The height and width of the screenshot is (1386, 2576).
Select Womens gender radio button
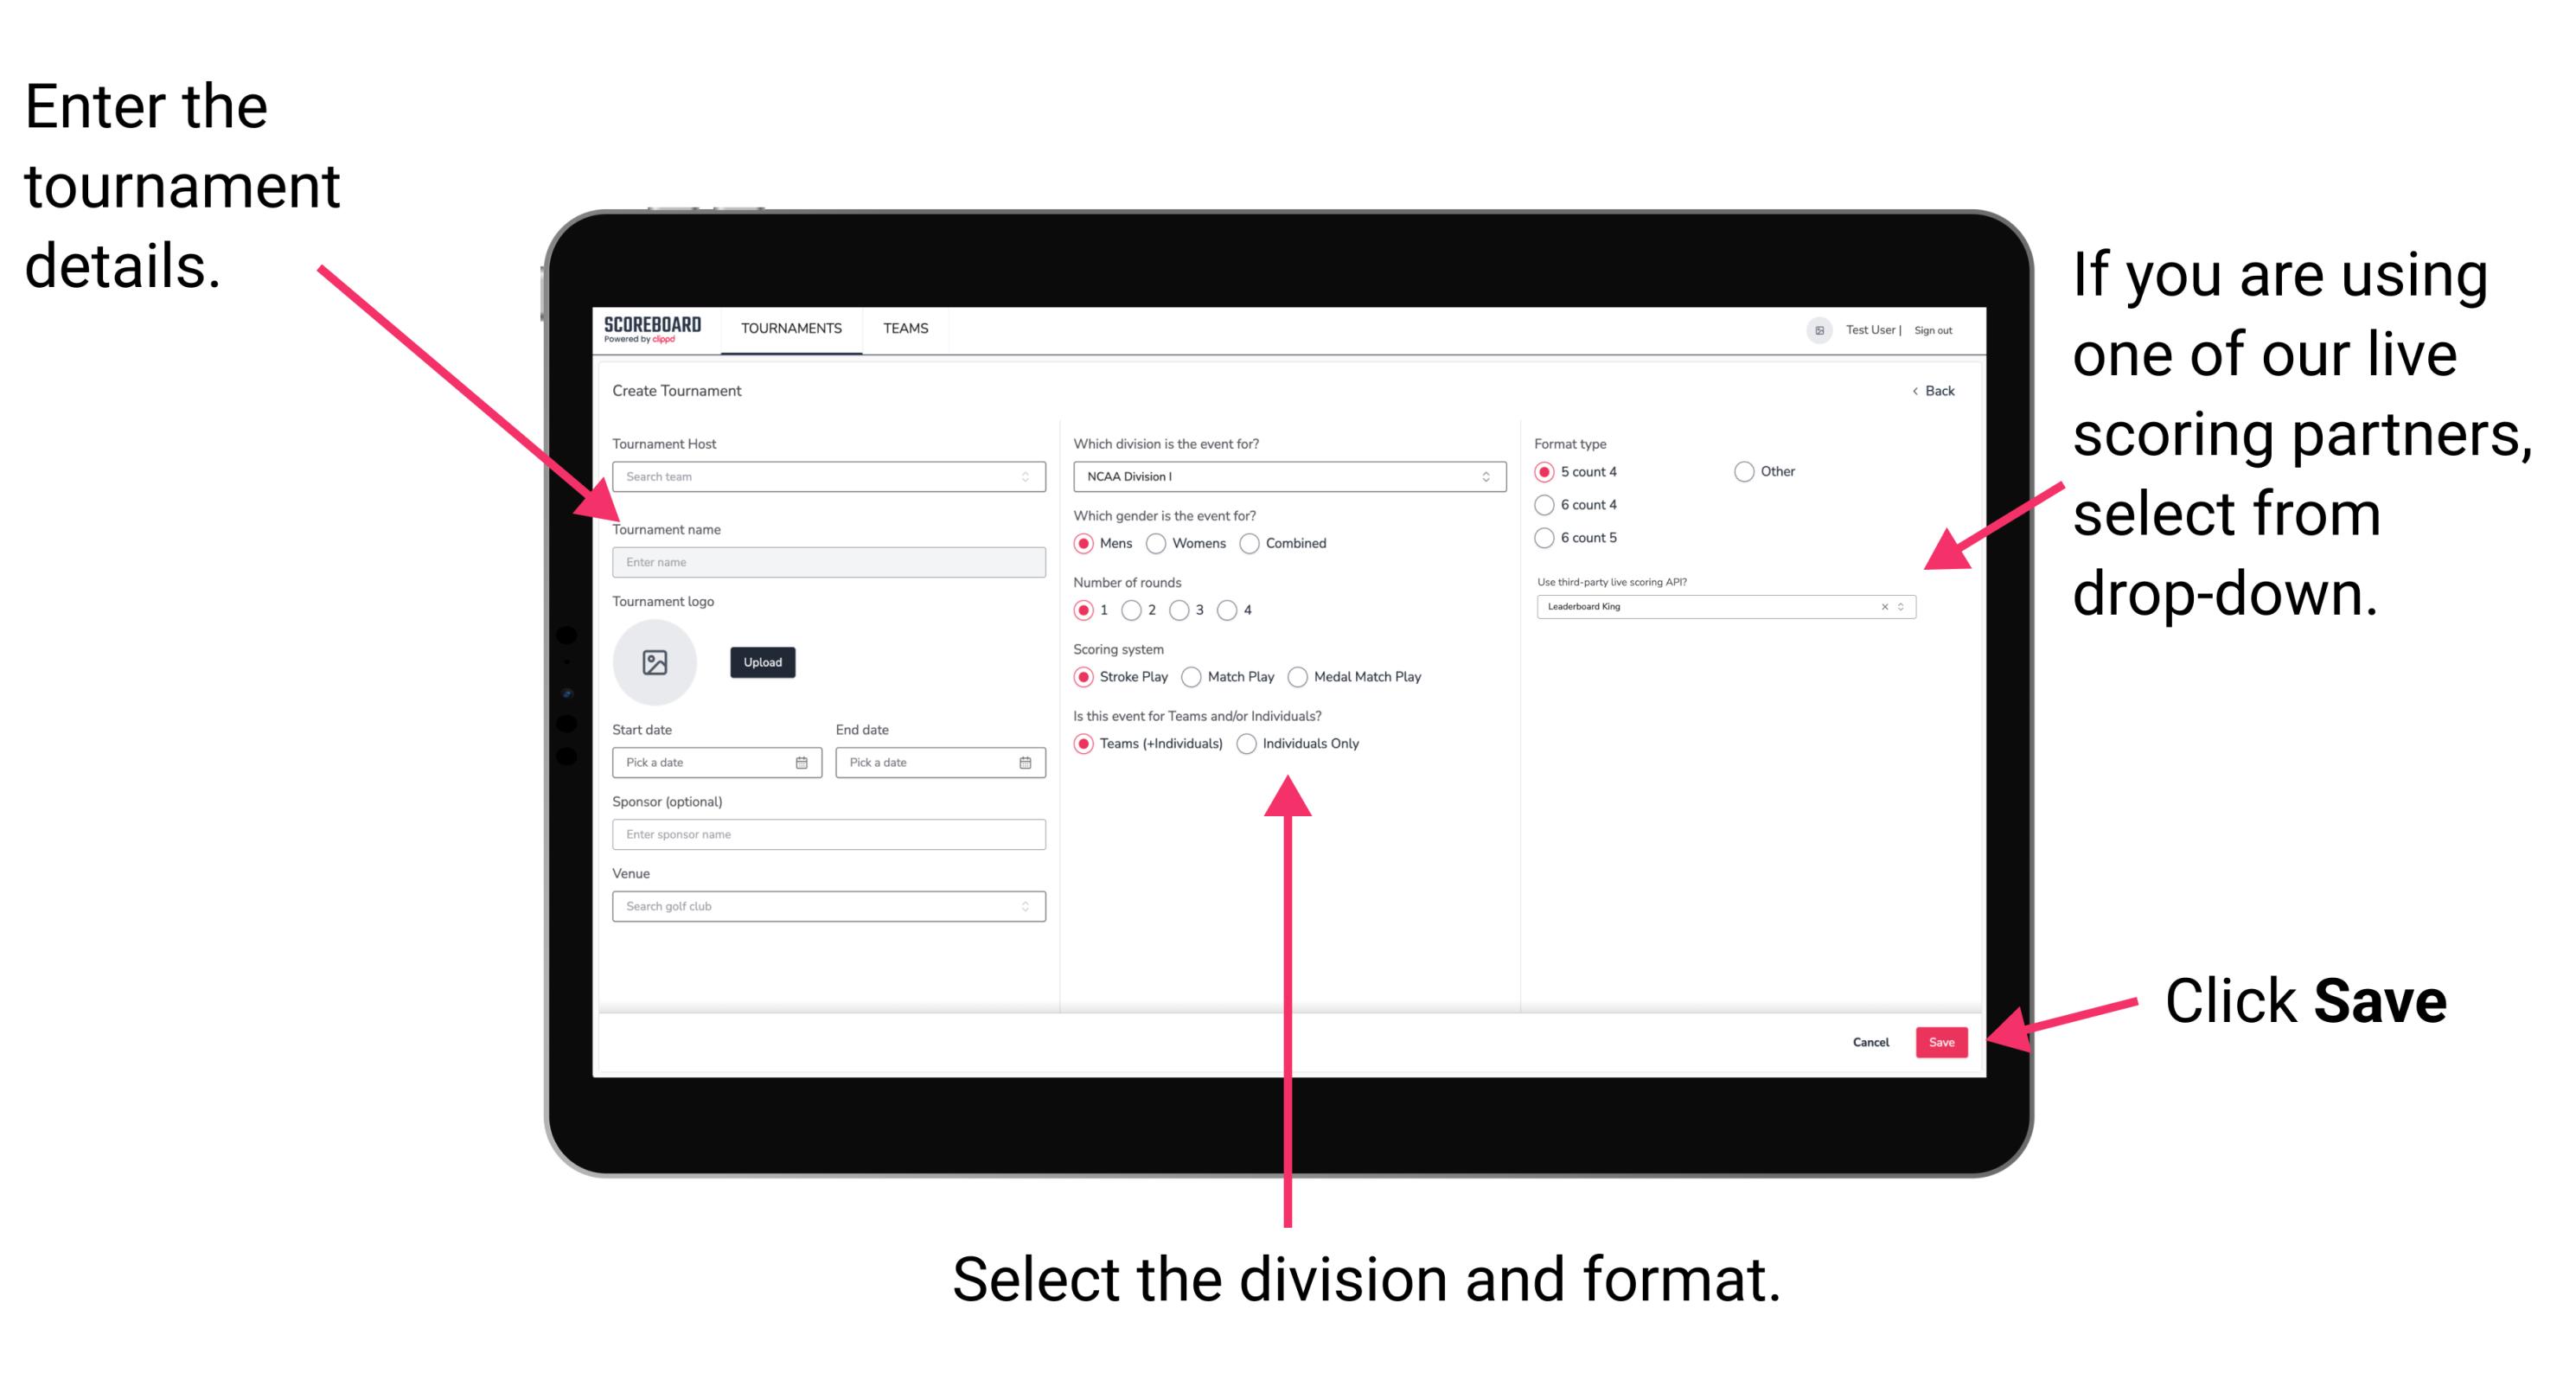tap(1160, 543)
